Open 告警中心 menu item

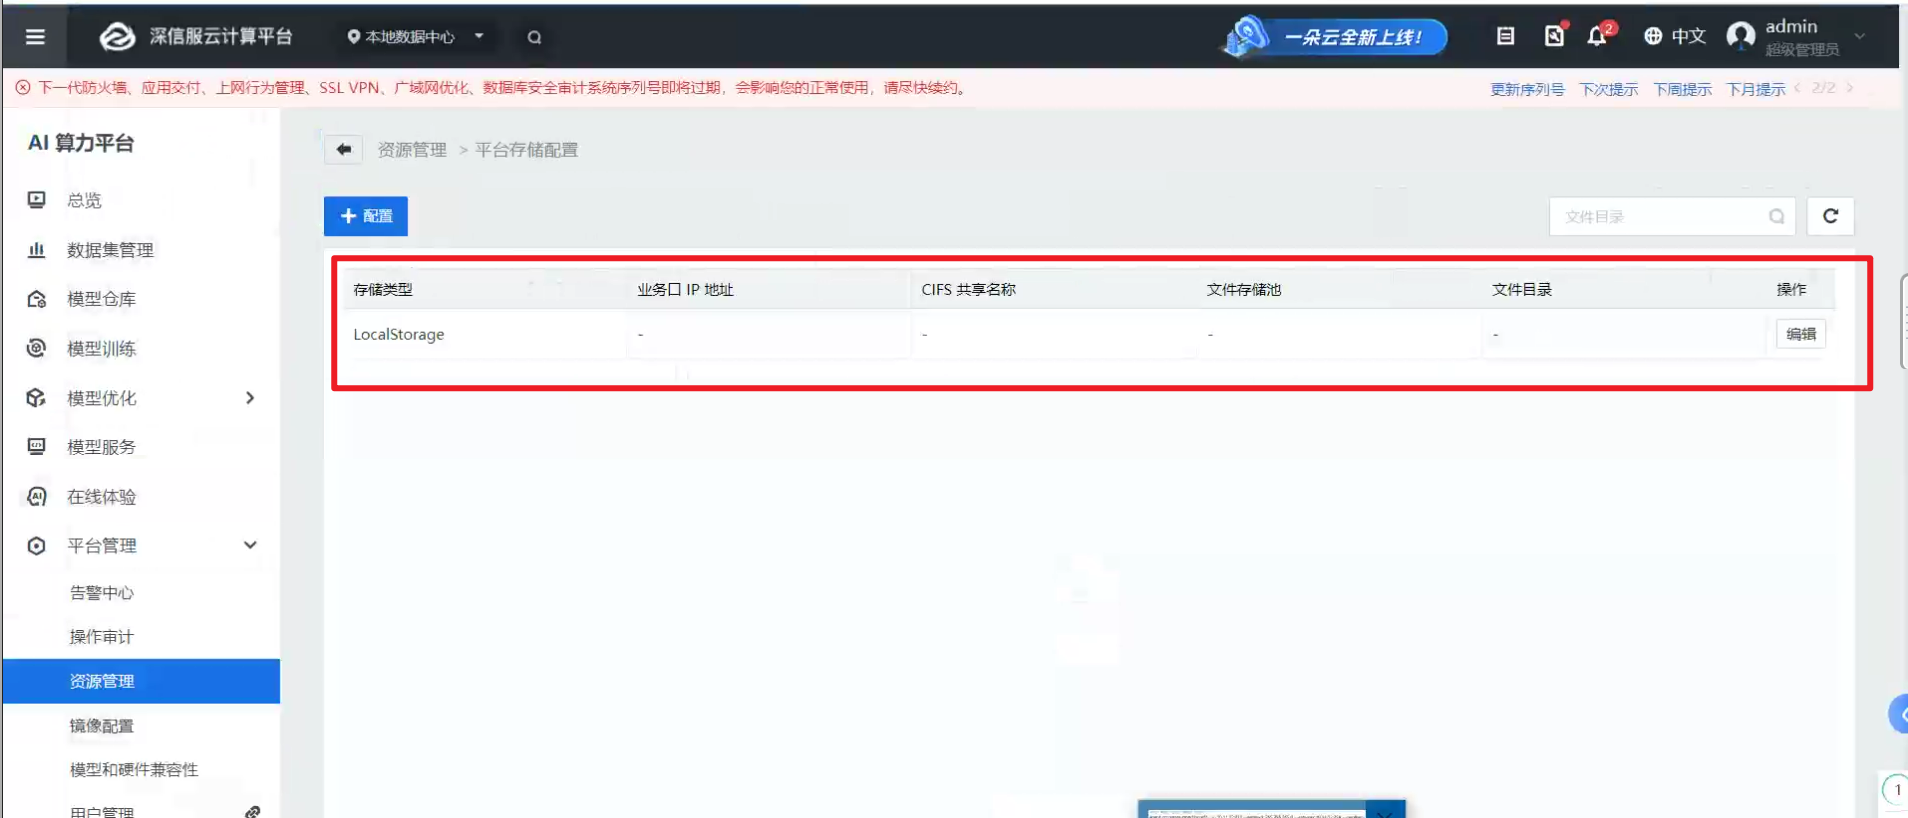point(102,593)
